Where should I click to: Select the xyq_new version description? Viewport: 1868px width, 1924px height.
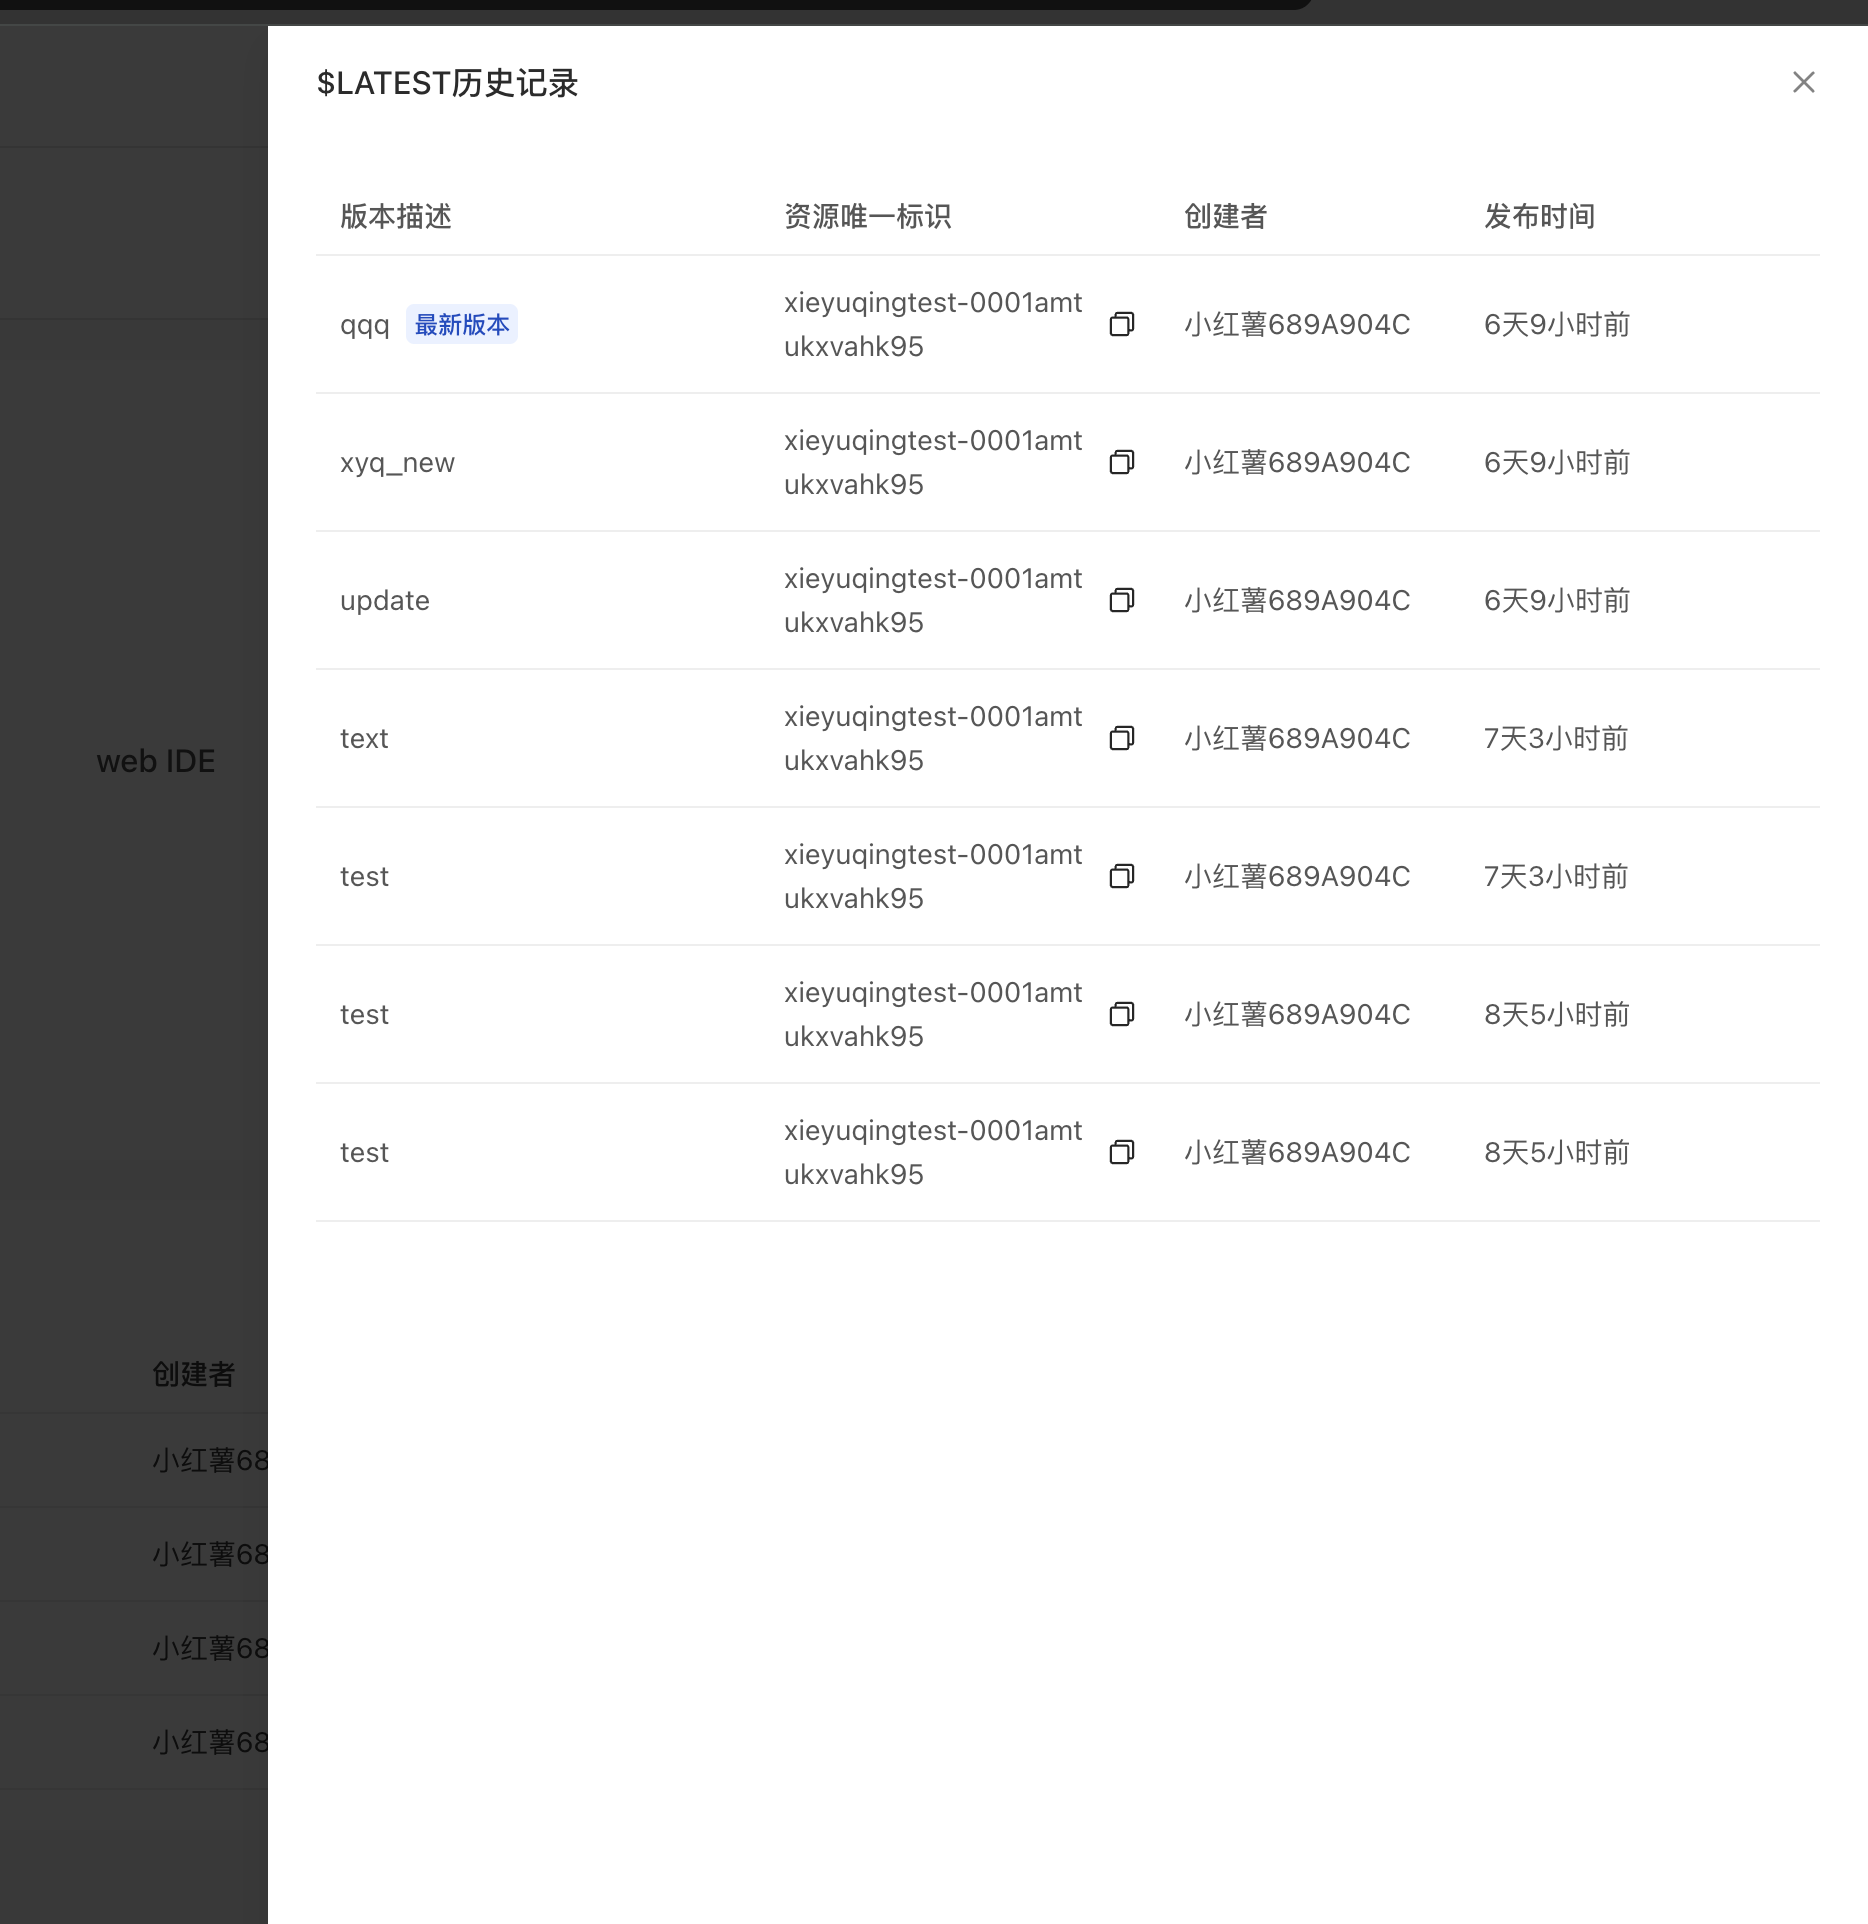[x=397, y=463]
